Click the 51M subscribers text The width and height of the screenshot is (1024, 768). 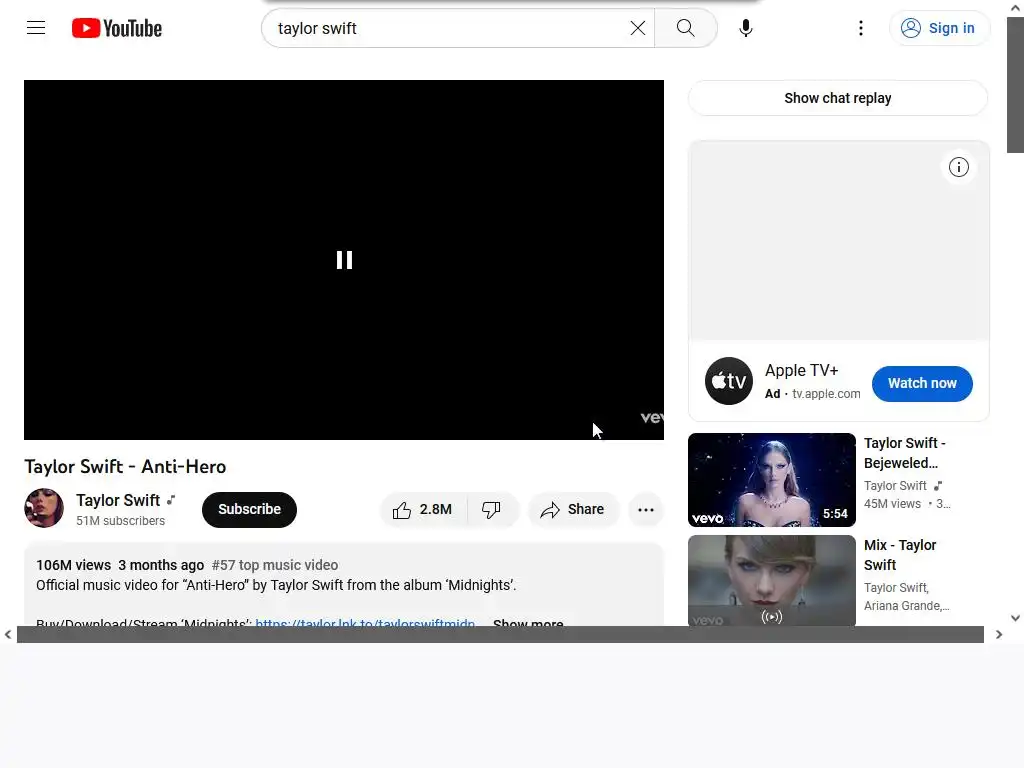[x=120, y=520]
